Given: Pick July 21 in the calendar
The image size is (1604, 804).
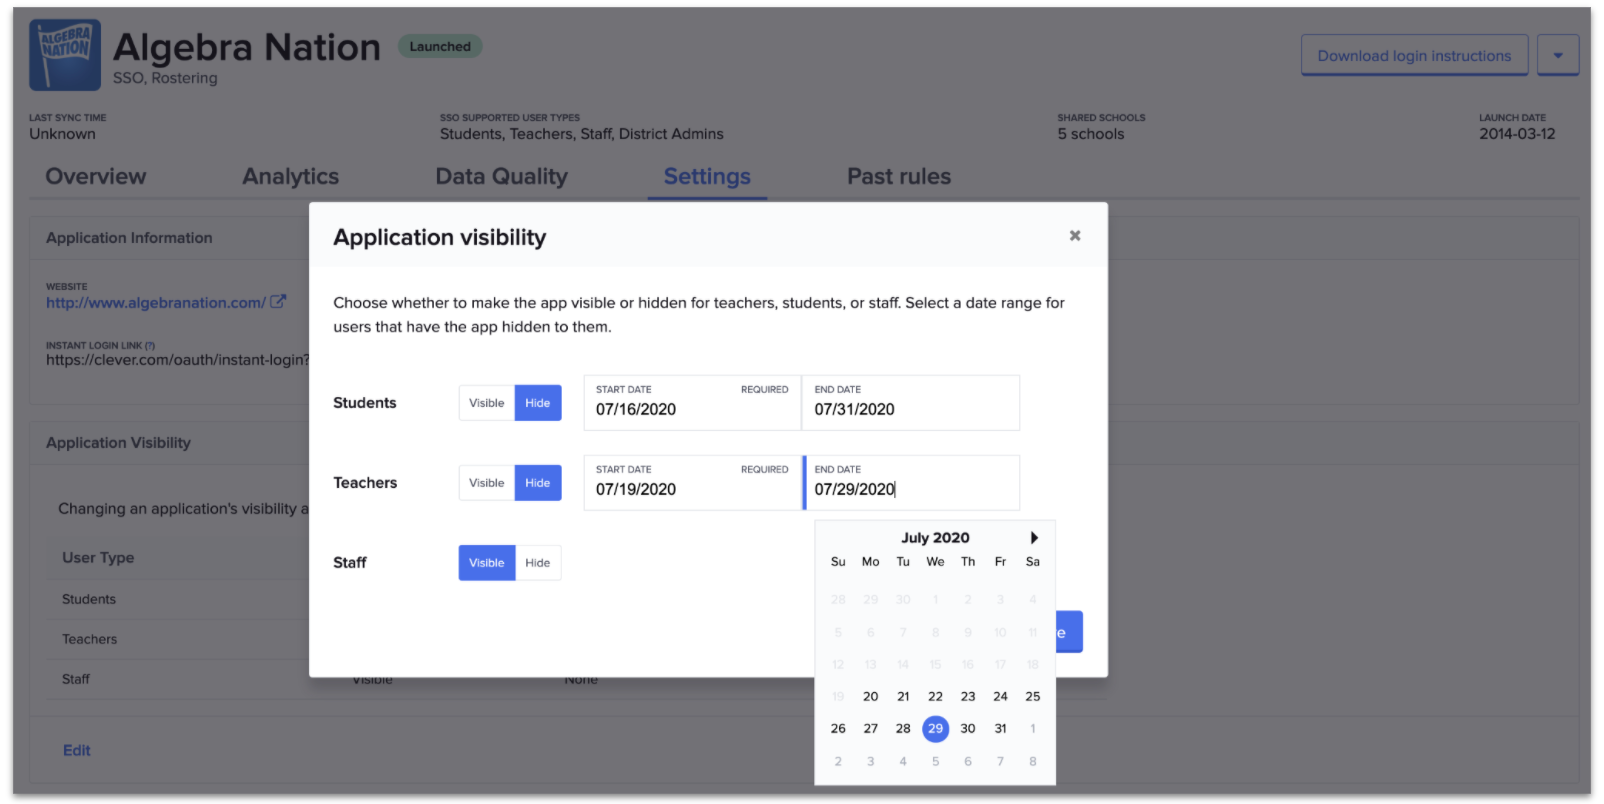Looking at the screenshot, I should 903,697.
